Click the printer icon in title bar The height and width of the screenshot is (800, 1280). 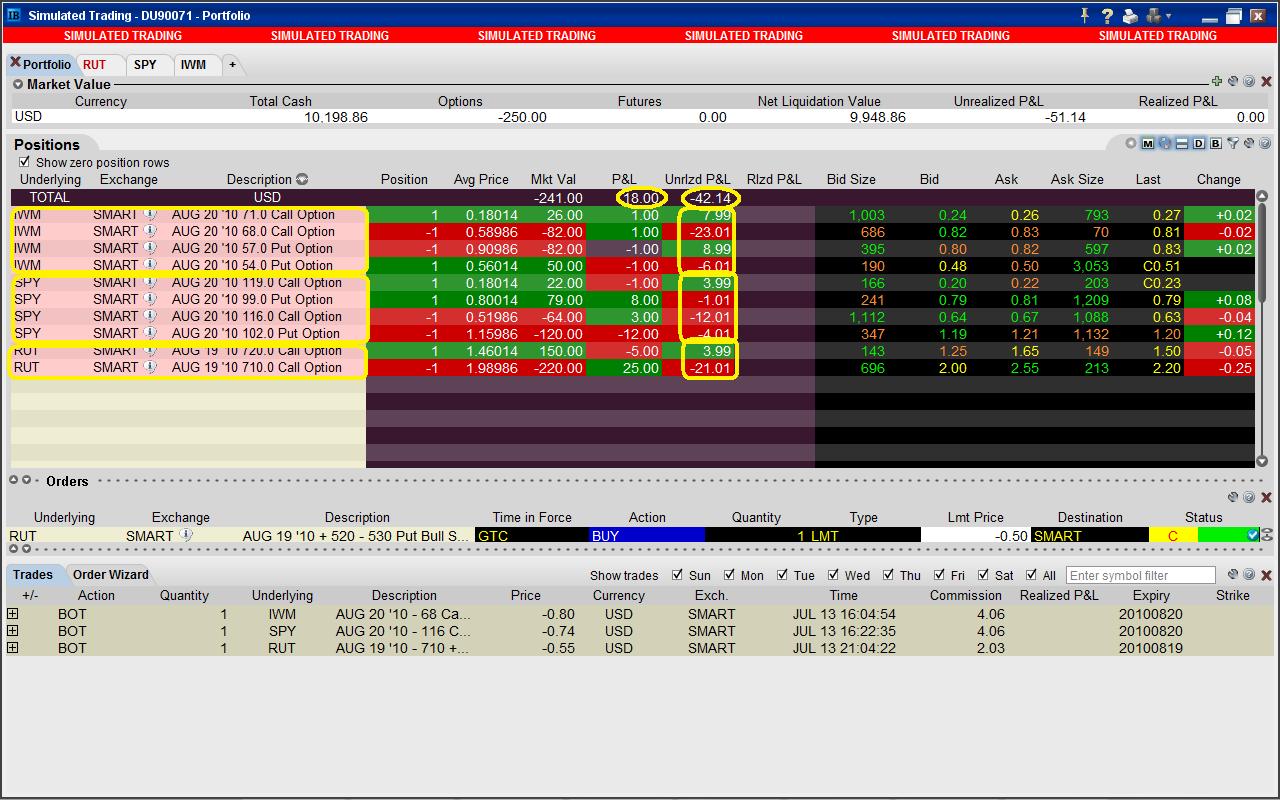coord(1130,16)
